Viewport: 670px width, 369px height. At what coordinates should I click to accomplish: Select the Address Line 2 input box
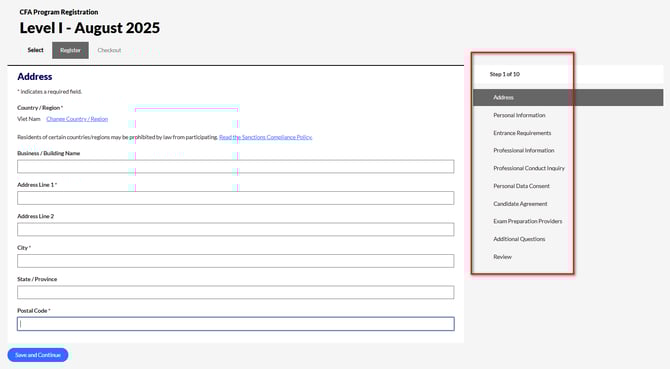coord(235,229)
